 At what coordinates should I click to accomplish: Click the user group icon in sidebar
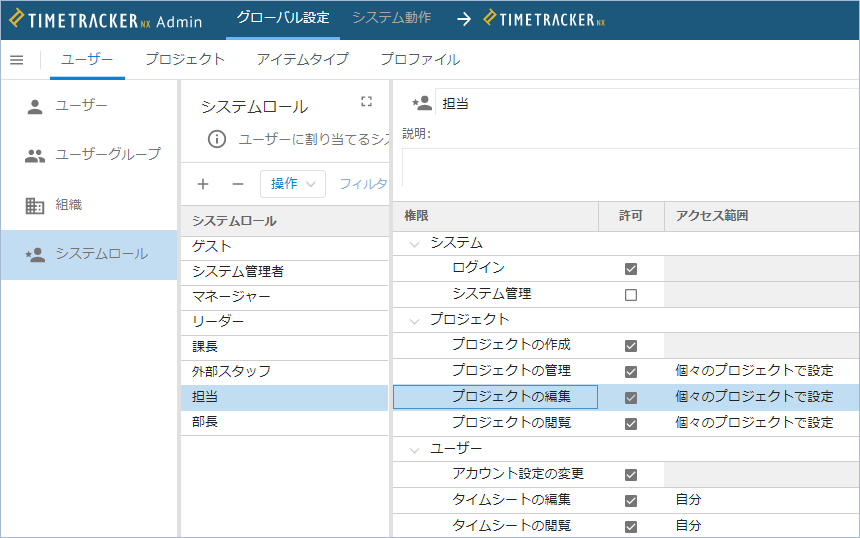35,155
